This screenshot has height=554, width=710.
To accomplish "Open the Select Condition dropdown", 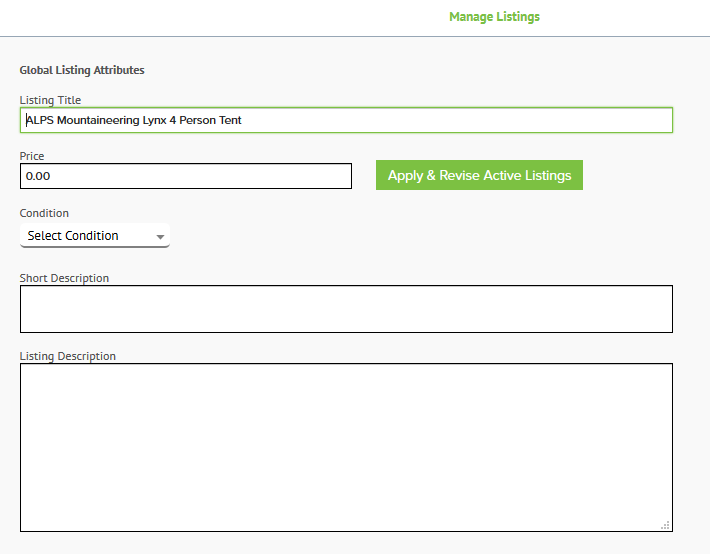I will (95, 236).
